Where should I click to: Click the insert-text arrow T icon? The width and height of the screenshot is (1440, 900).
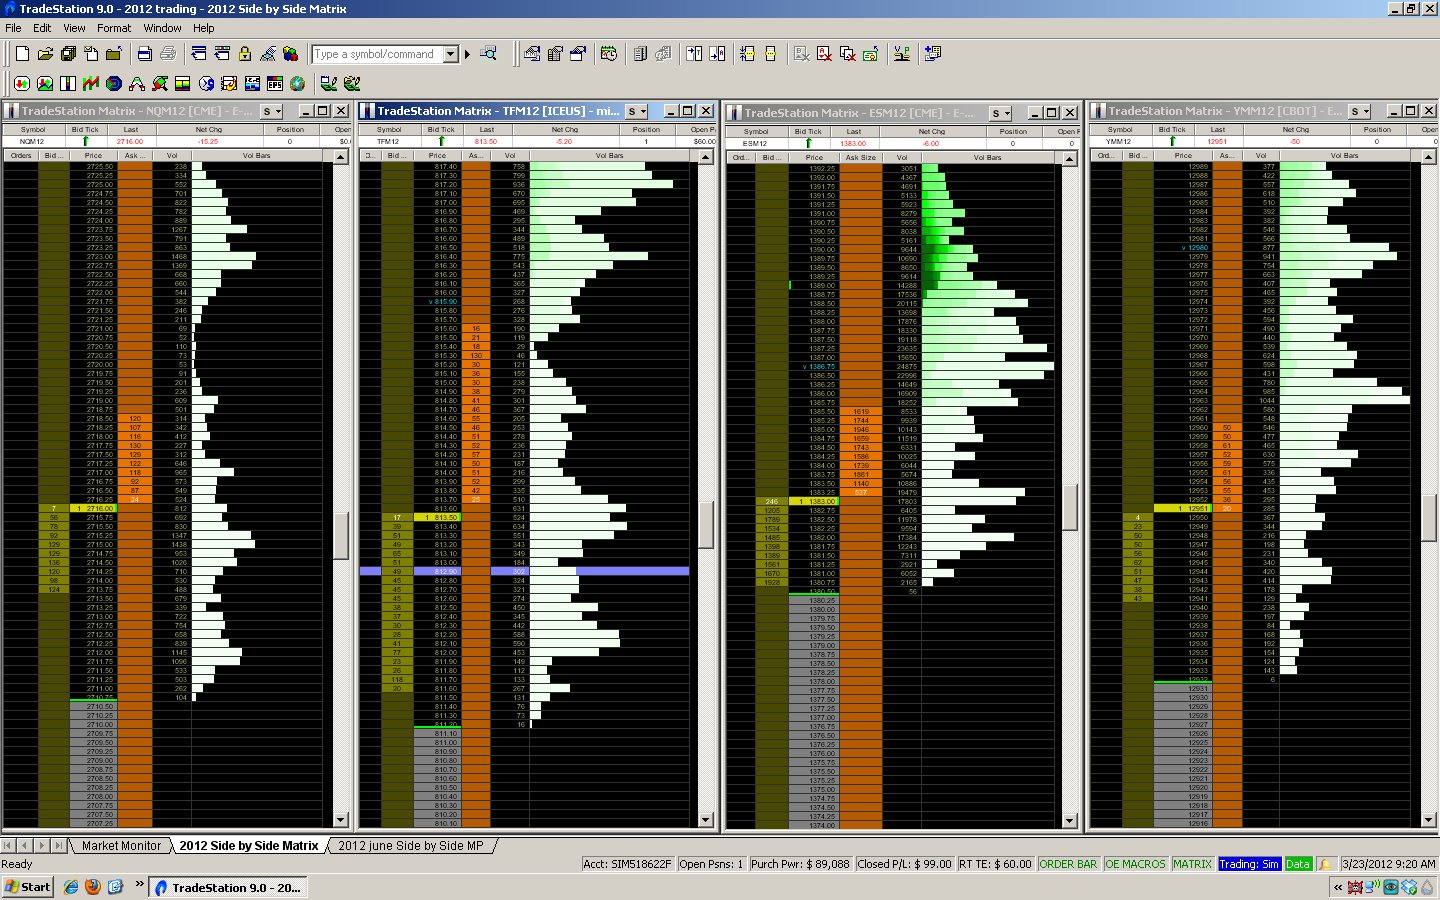tap(694, 54)
